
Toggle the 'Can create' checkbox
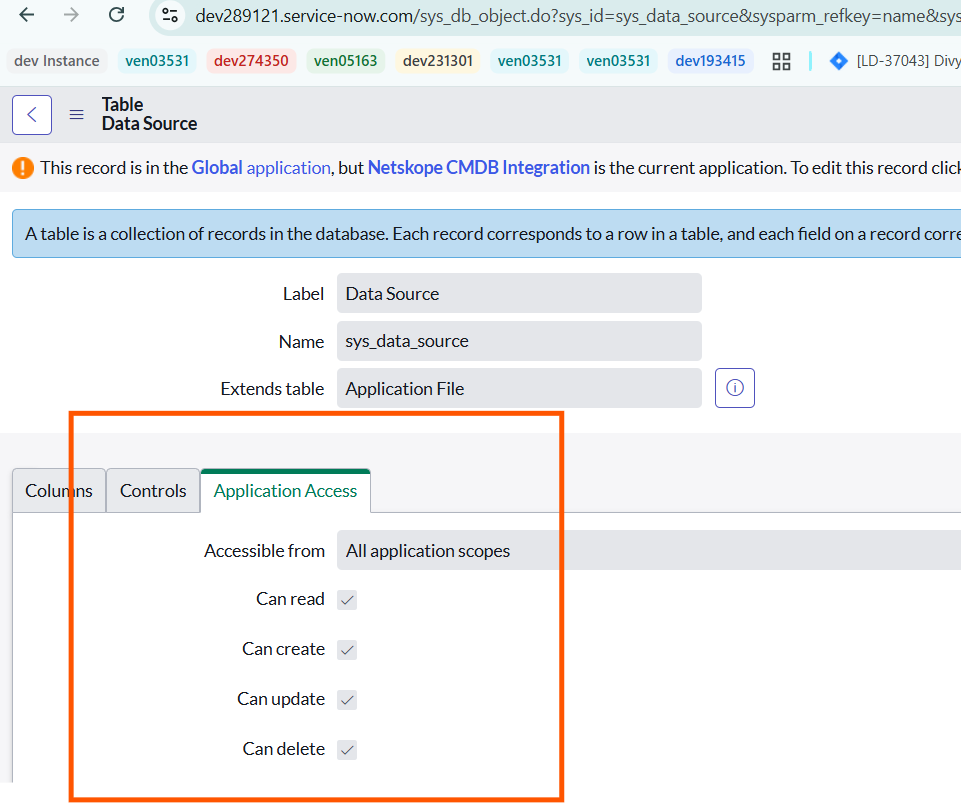pos(347,650)
